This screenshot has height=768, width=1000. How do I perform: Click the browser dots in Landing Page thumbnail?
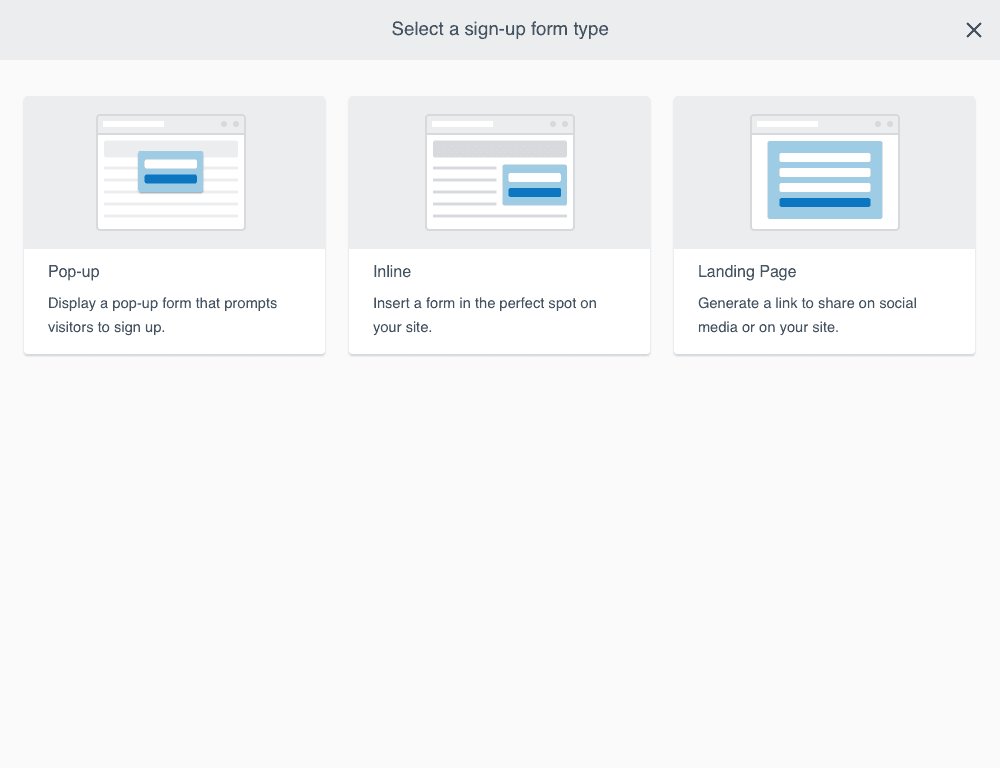click(882, 123)
